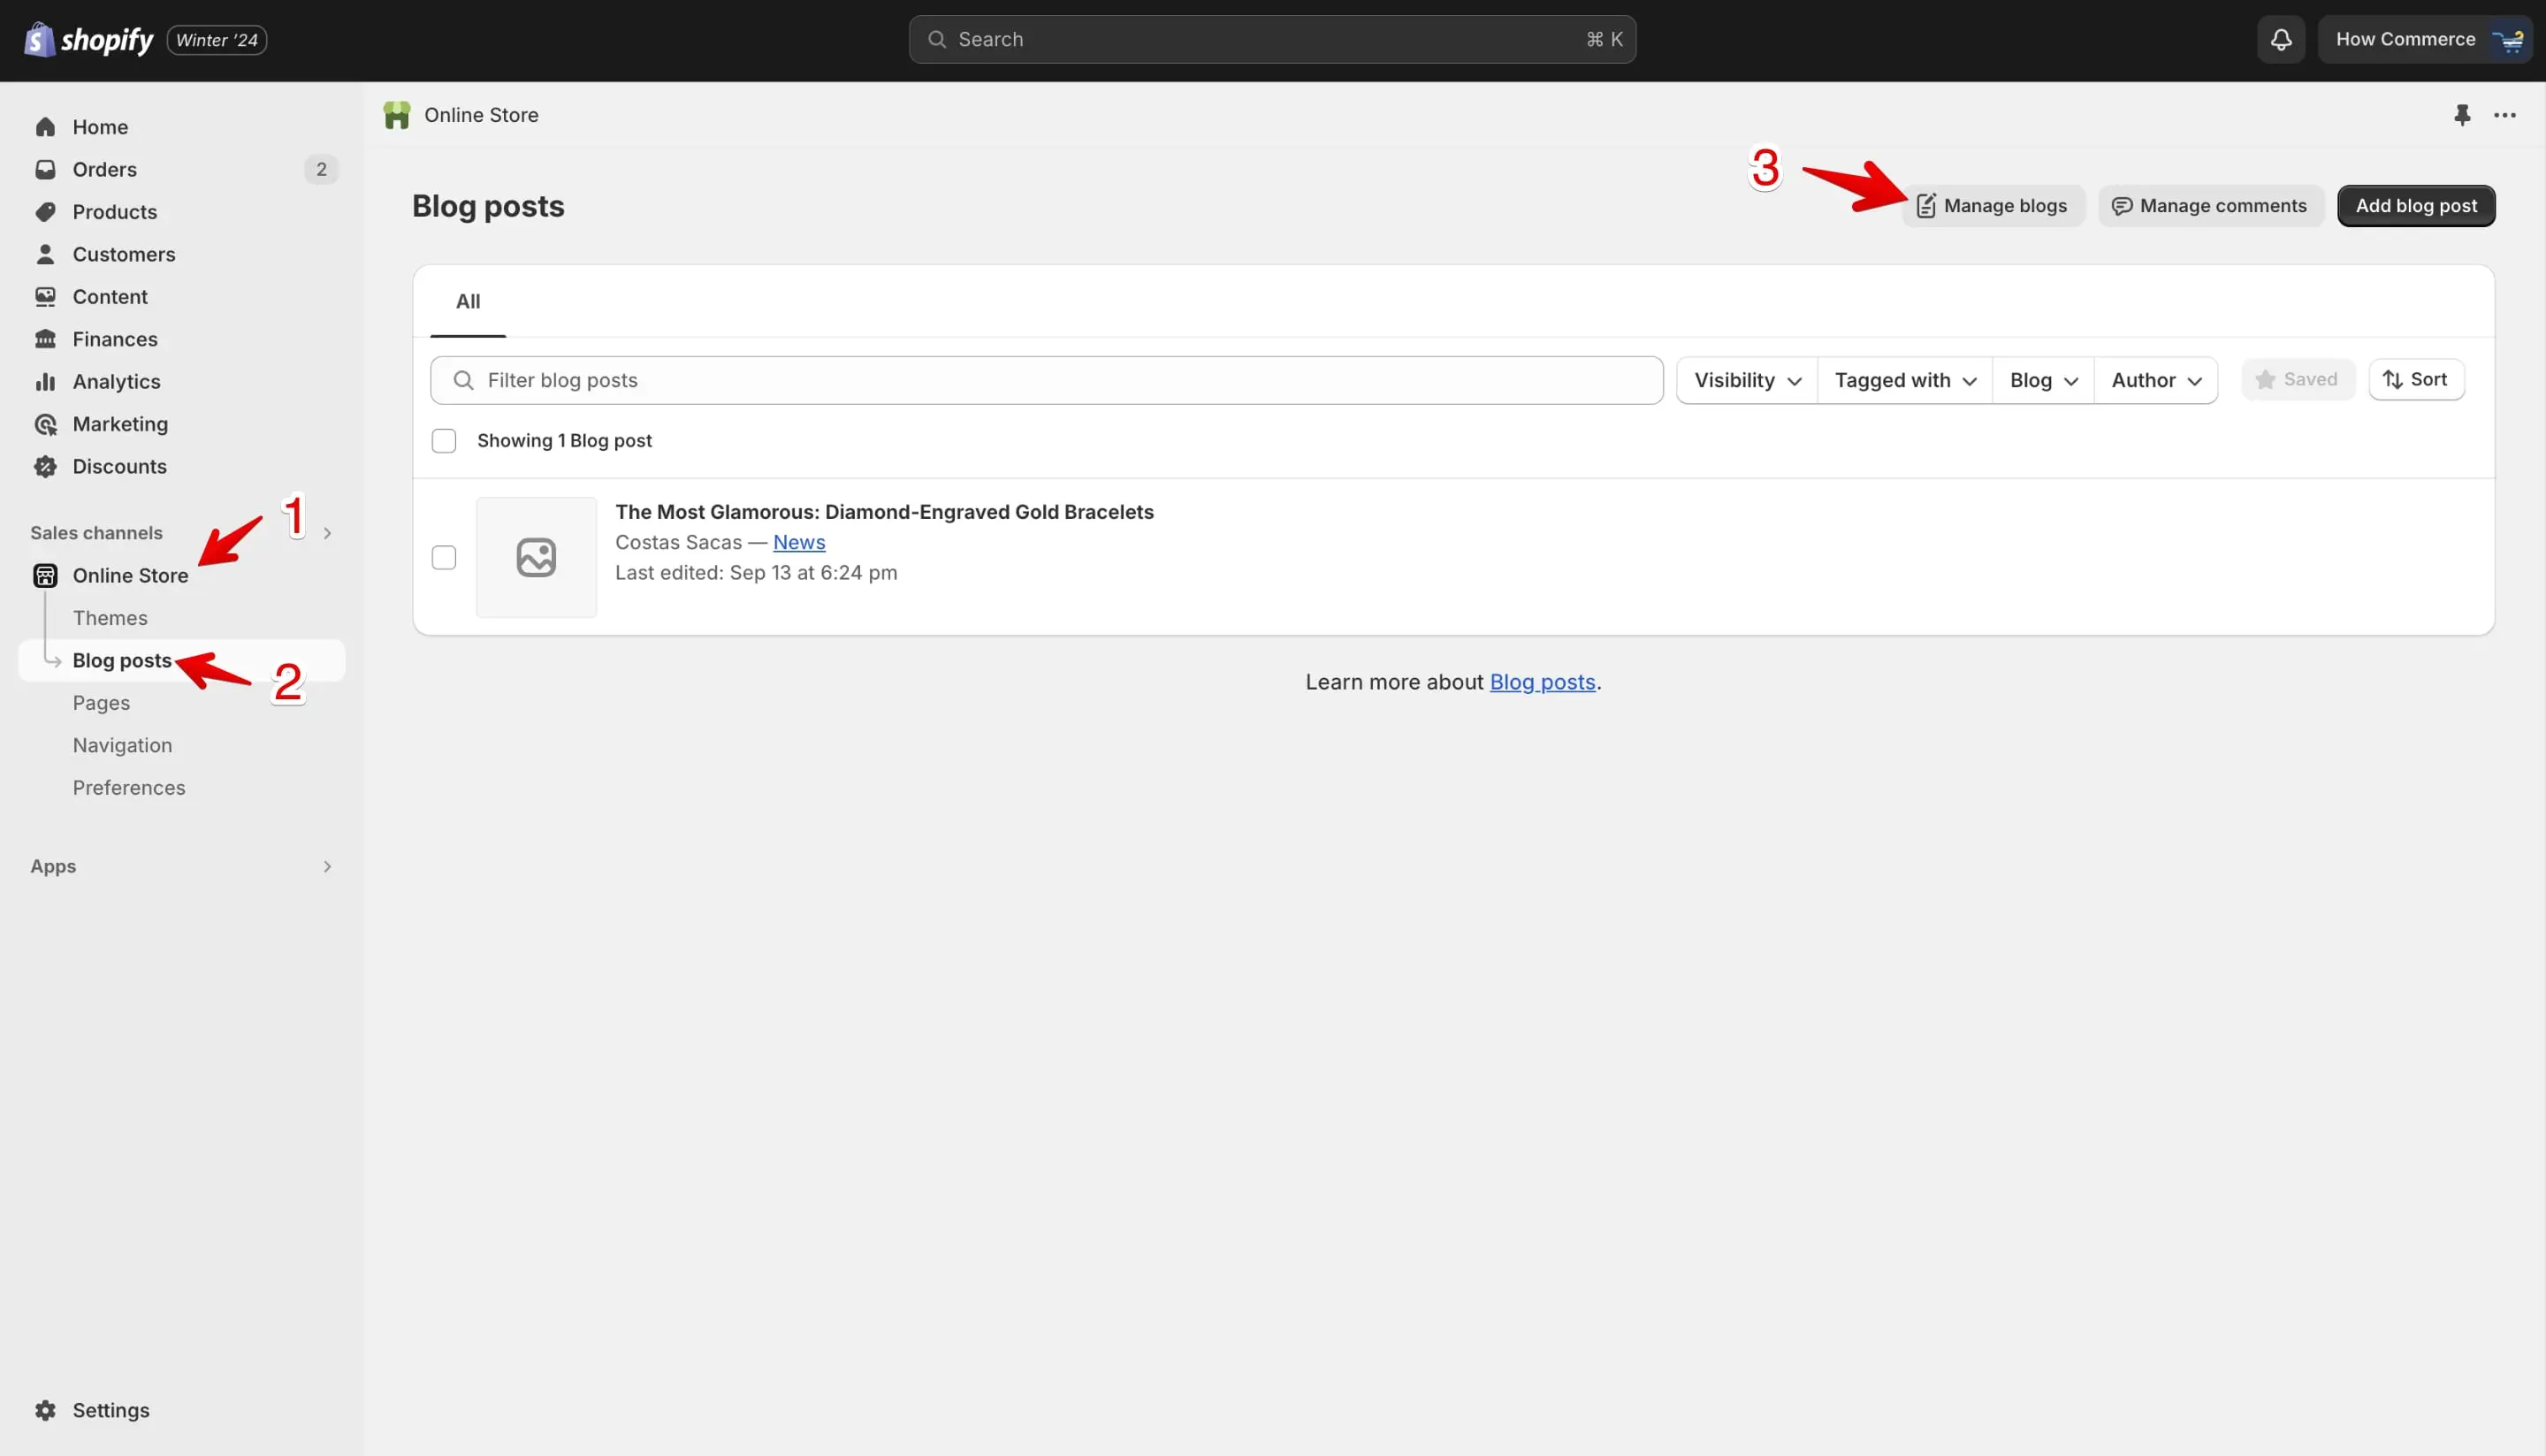2546x1456 pixels.
Task: Click the Finances bank icon
Action: point(45,339)
